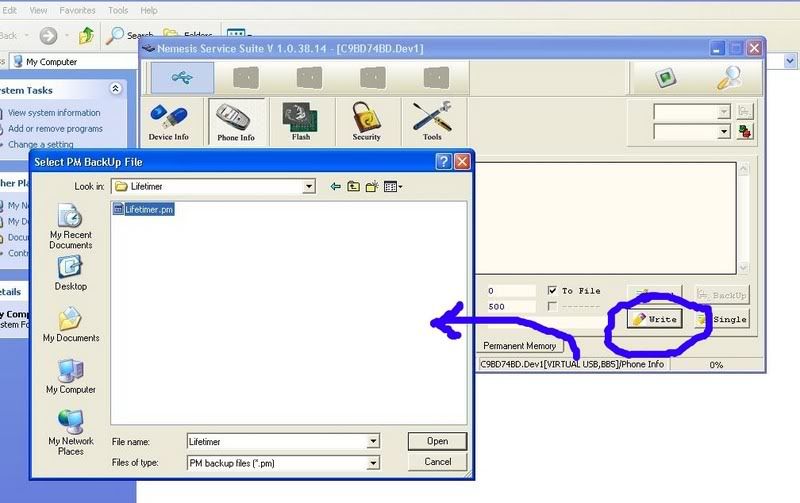Select the Lifetimer.pm file

143,209
